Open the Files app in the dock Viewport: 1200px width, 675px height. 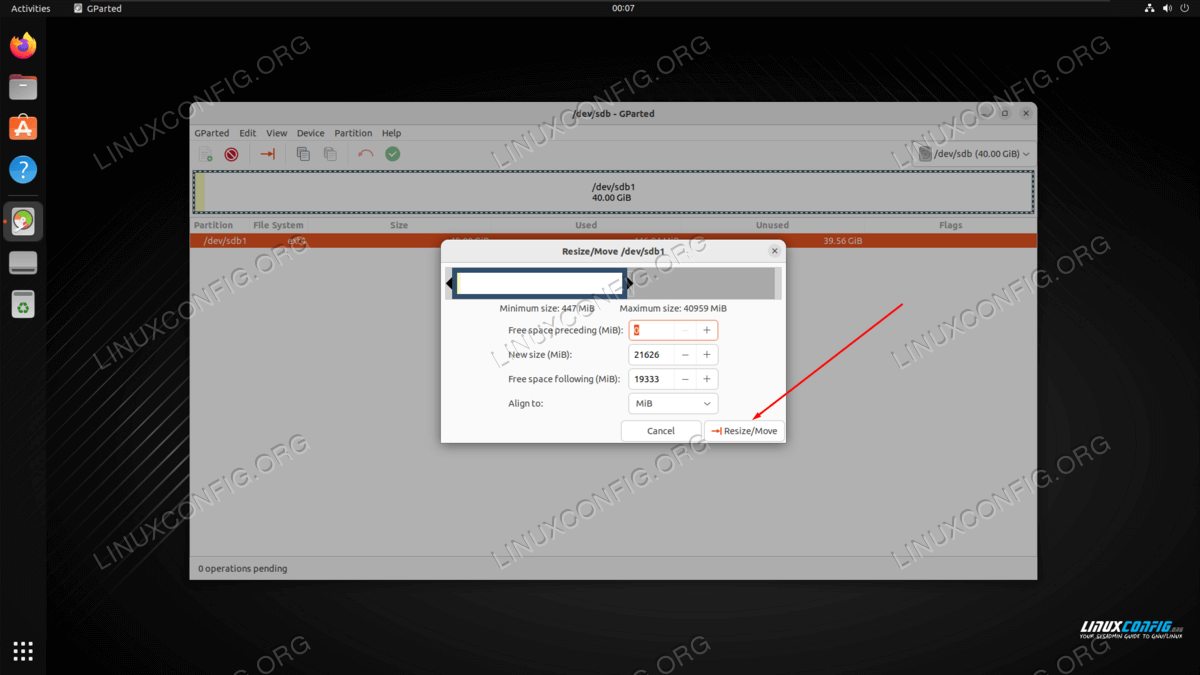[23, 87]
